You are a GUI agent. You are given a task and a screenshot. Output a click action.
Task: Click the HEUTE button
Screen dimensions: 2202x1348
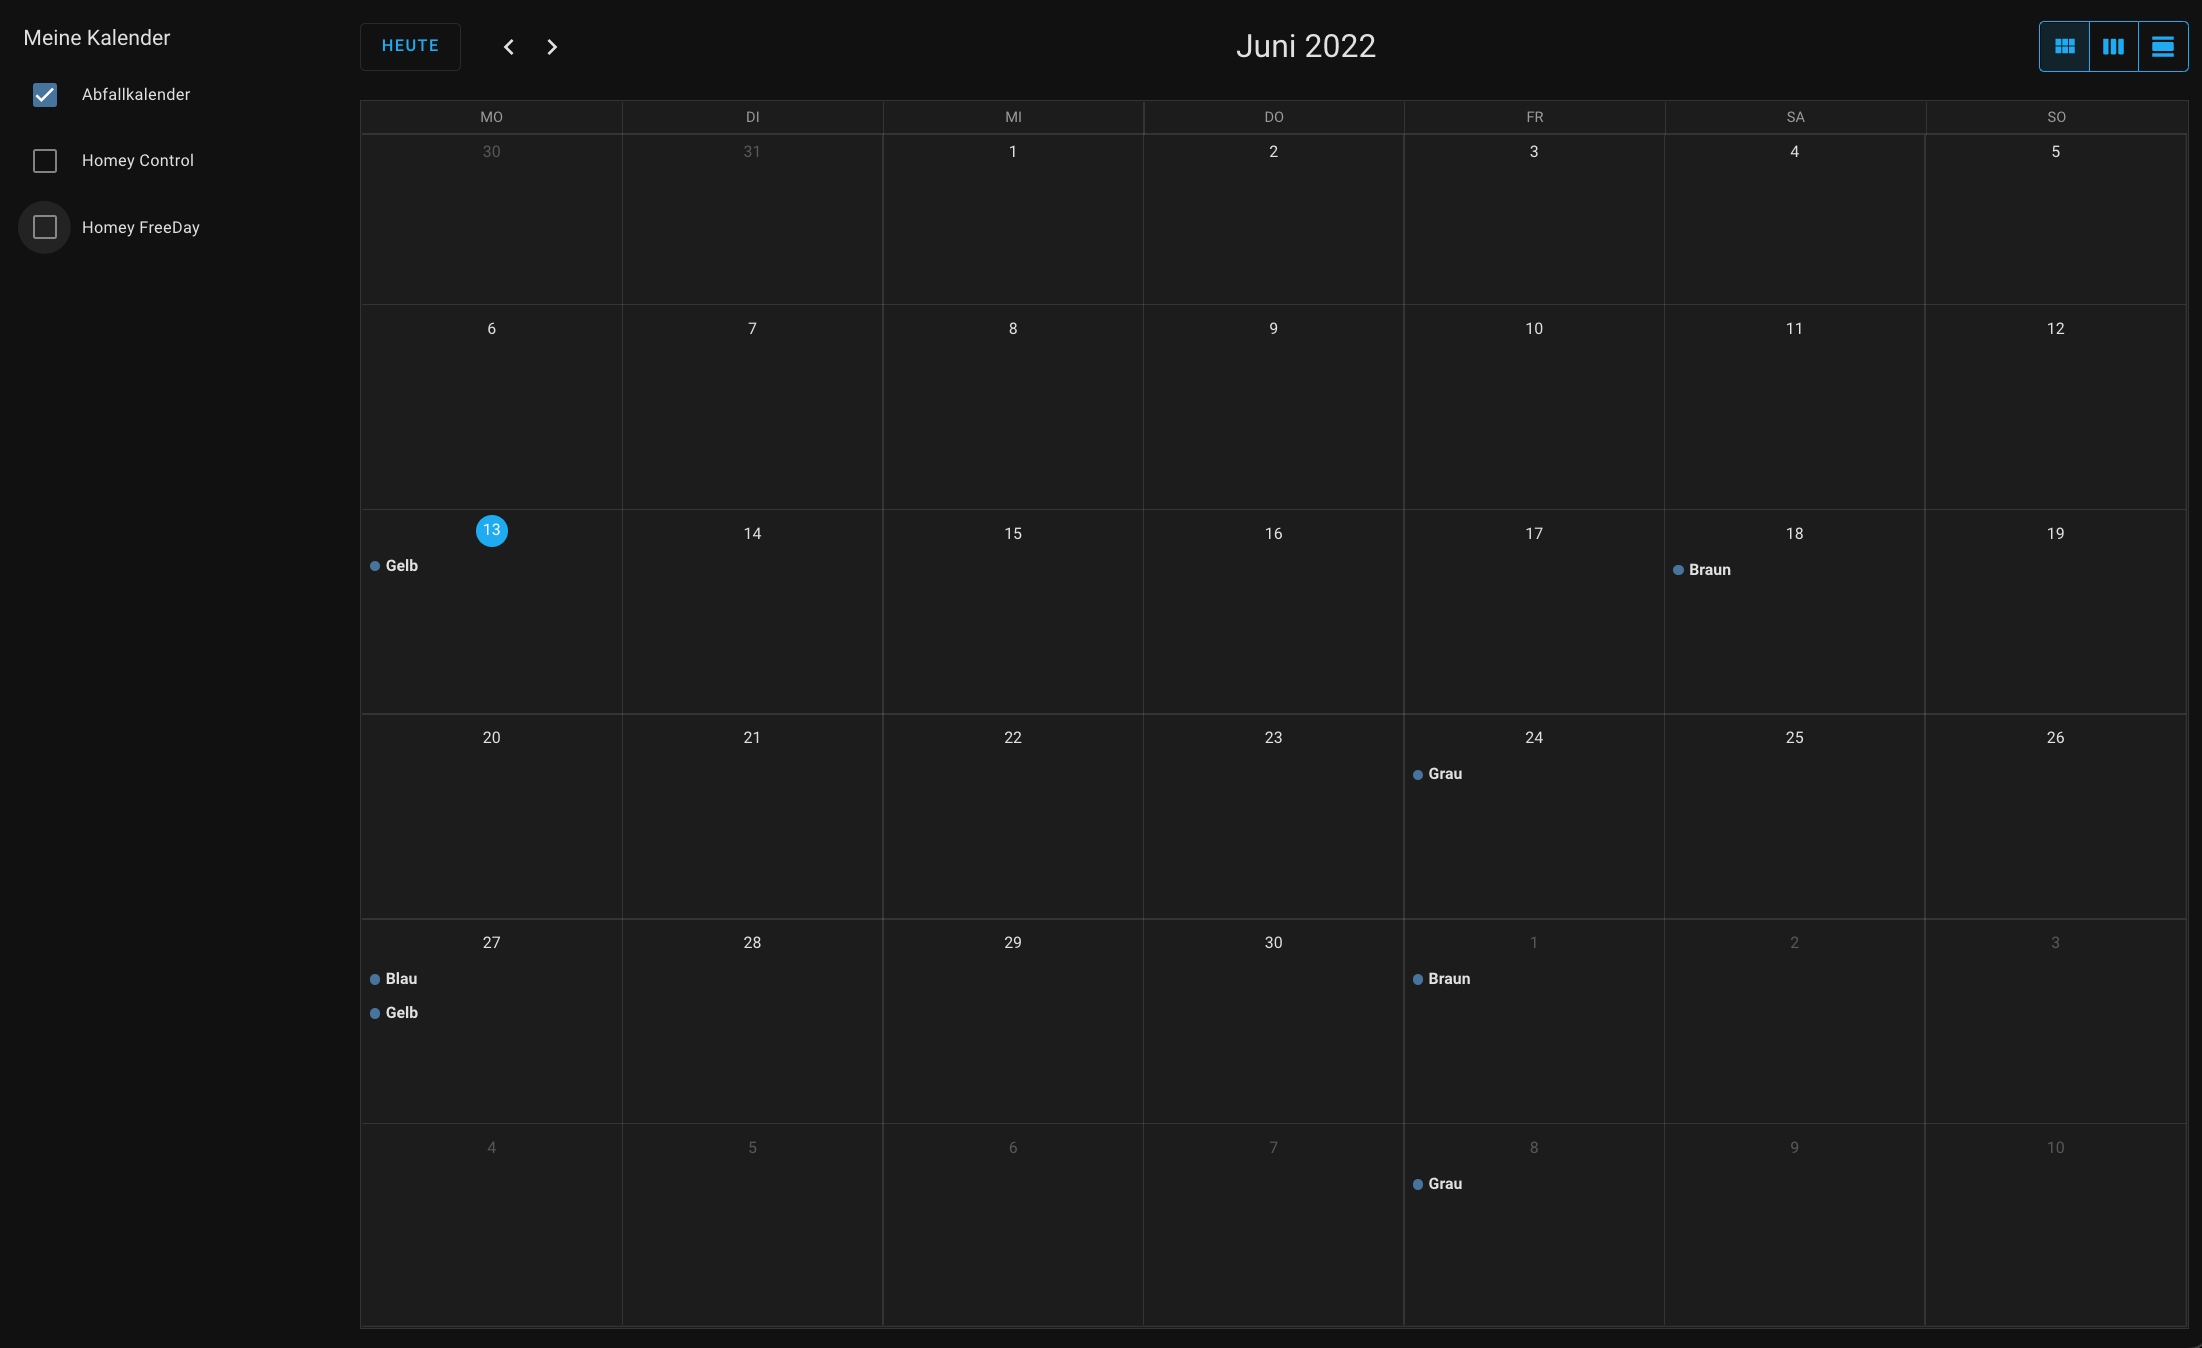[410, 46]
